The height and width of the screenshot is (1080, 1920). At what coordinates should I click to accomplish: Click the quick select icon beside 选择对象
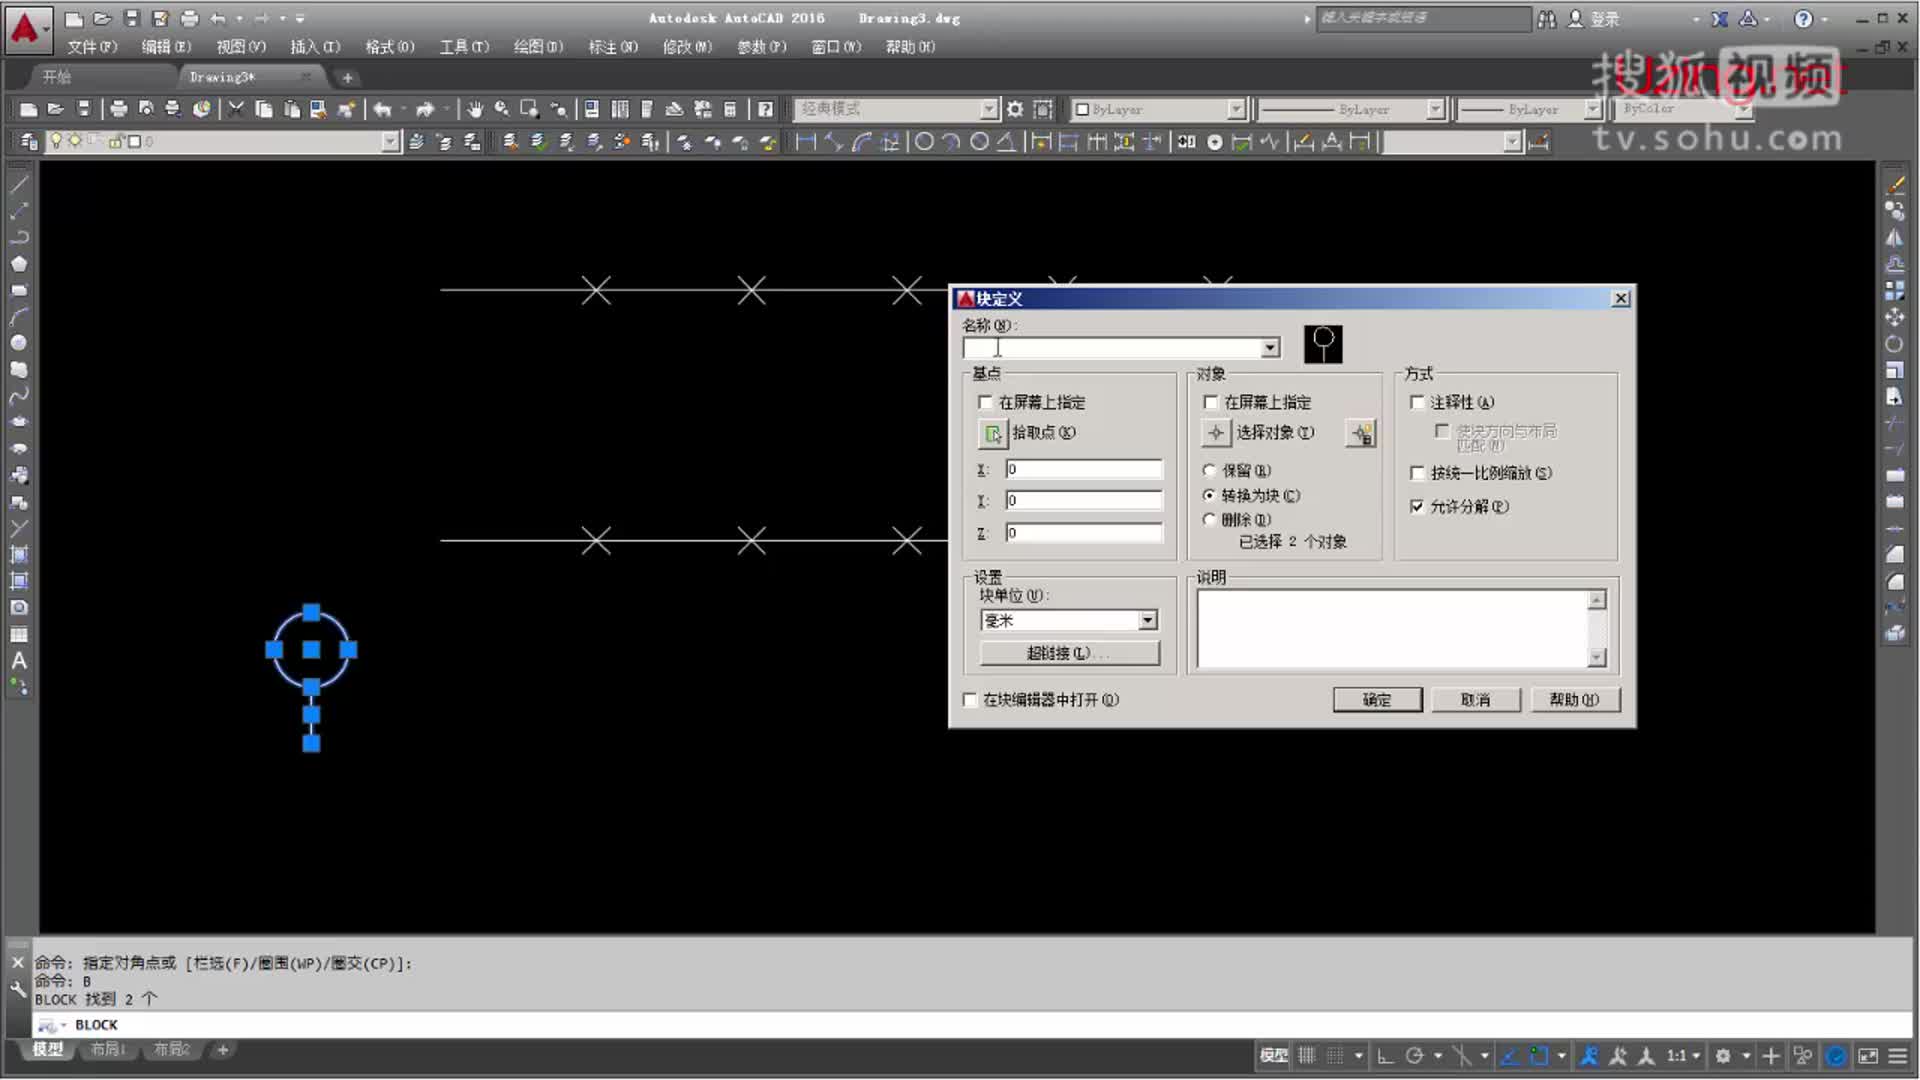pos(1361,433)
